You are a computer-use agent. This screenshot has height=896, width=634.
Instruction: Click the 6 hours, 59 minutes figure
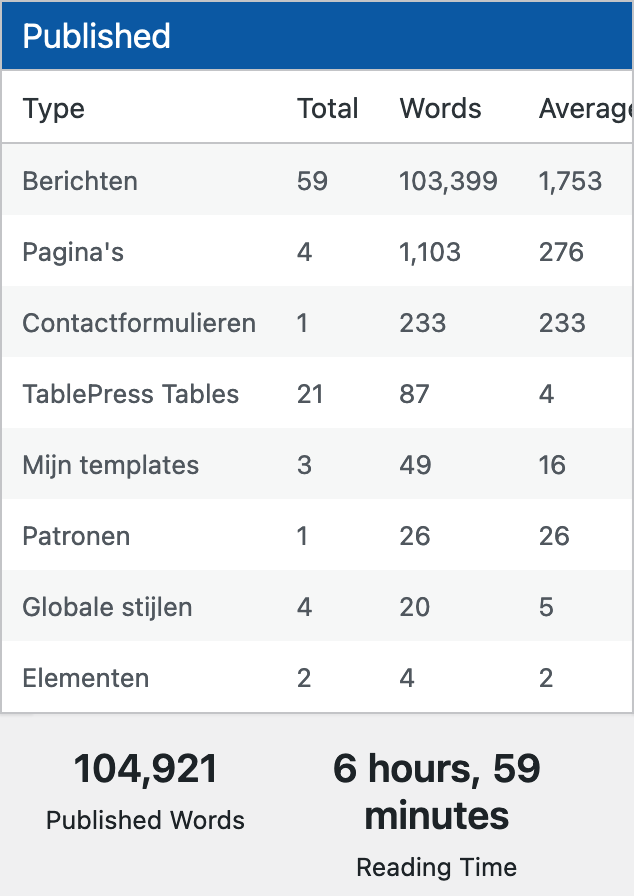click(437, 791)
